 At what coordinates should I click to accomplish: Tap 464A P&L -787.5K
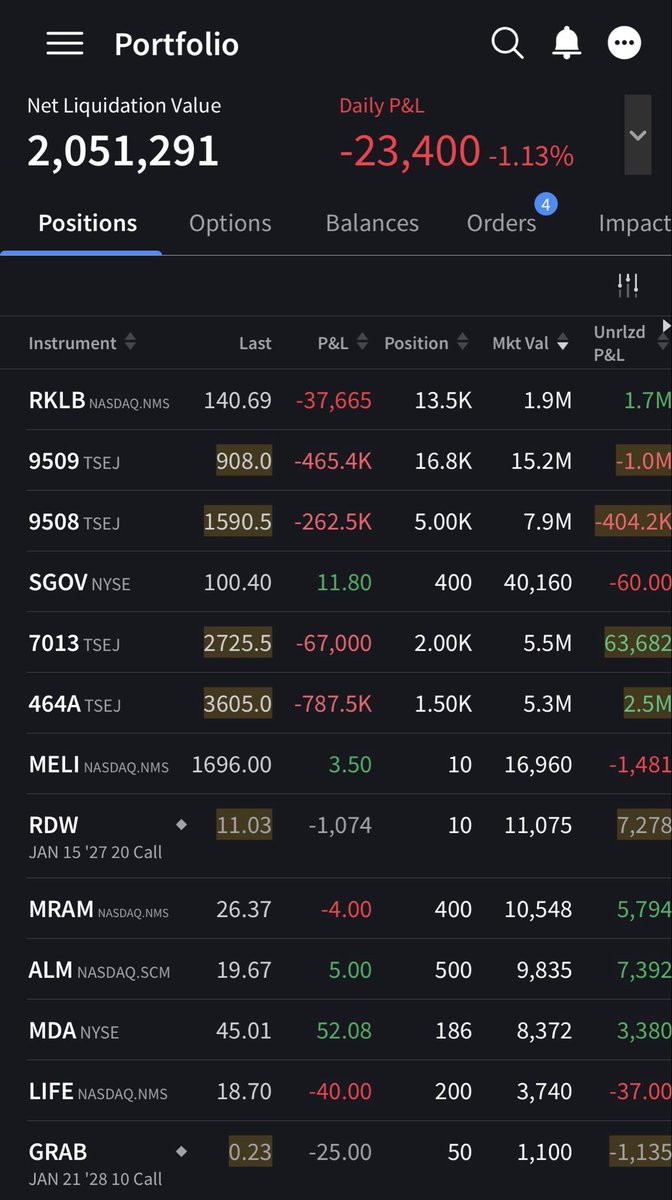[x=334, y=704]
